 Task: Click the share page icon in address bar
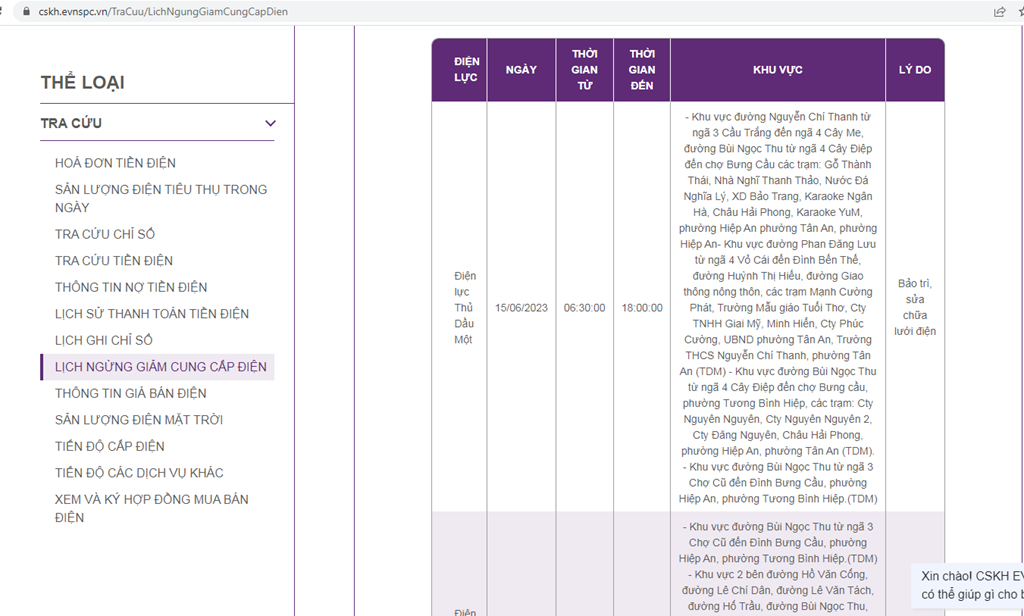pyautogui.click(x=999, y=12)
